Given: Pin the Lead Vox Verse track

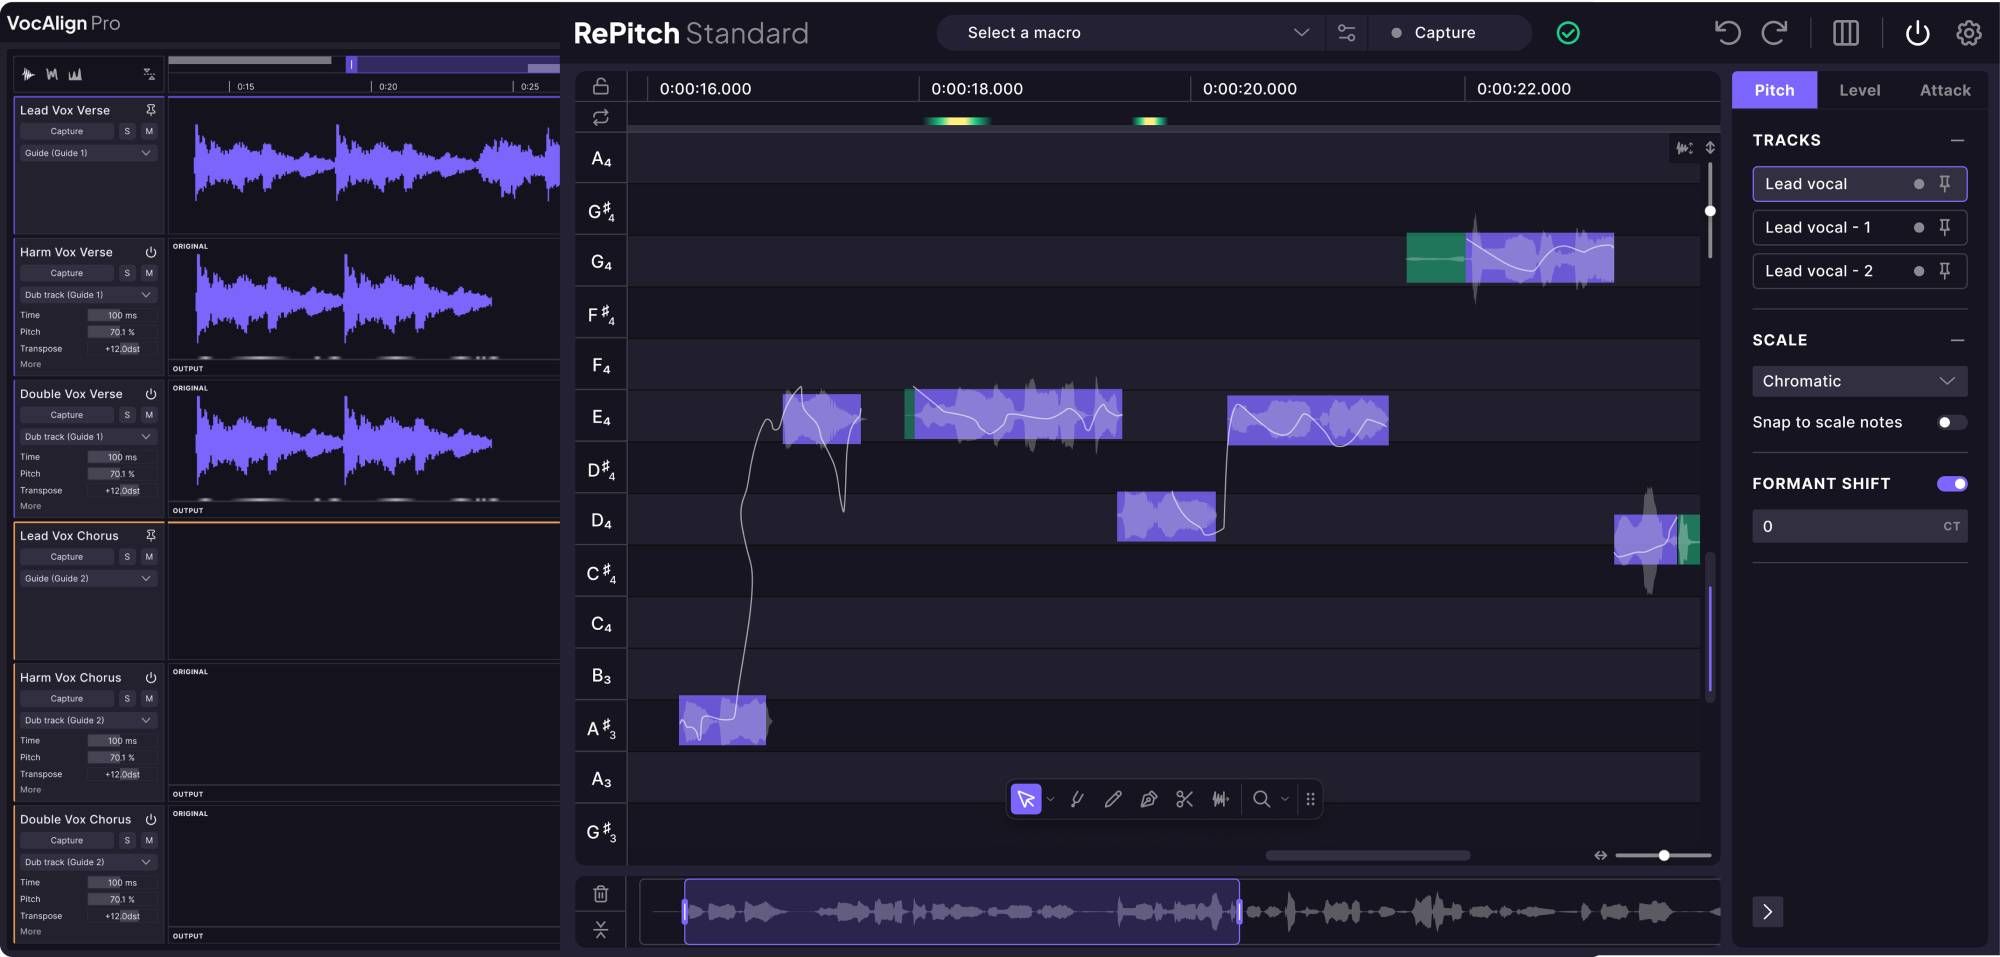Looking at the screenshot, I should pos(151,110).
